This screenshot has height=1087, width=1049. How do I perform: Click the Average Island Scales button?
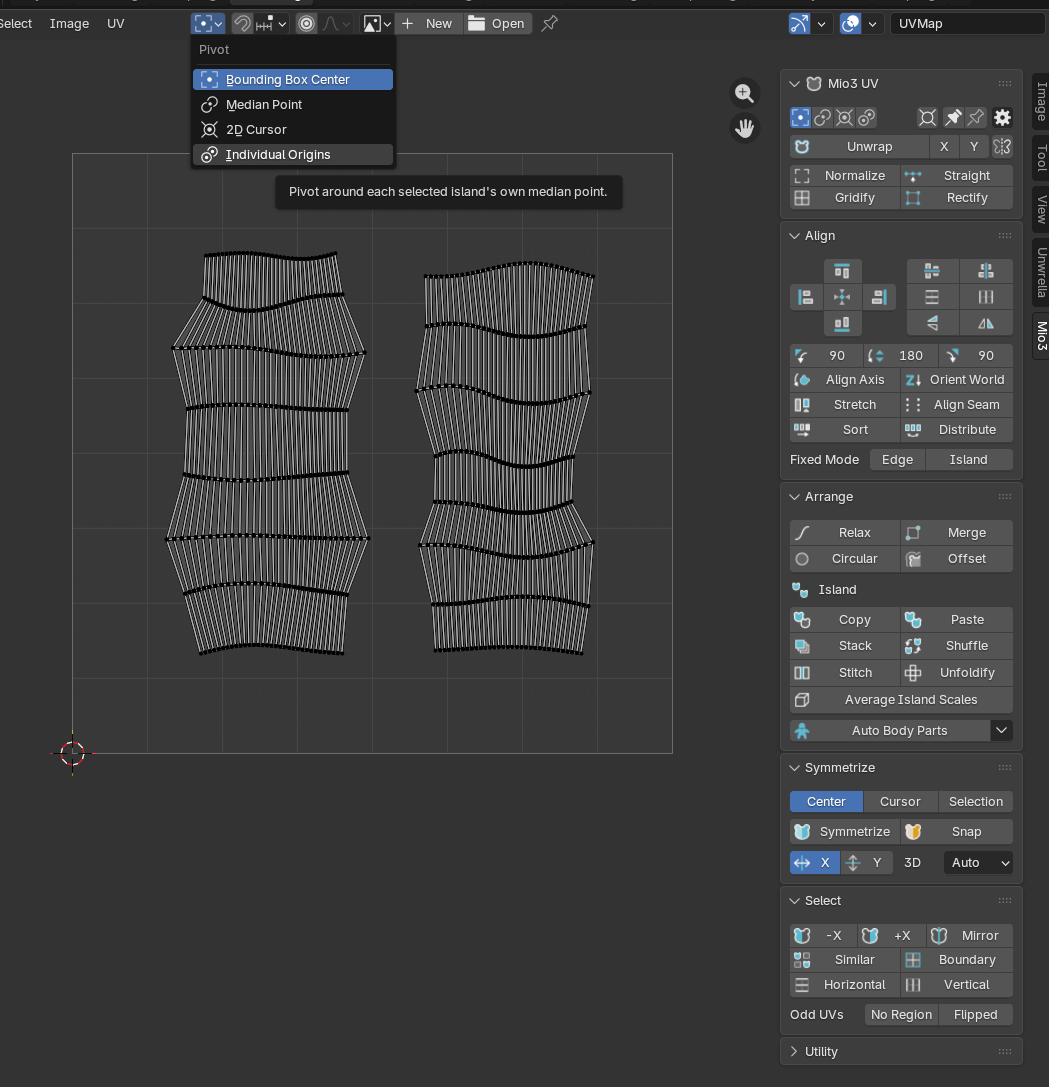coord(901,700)
